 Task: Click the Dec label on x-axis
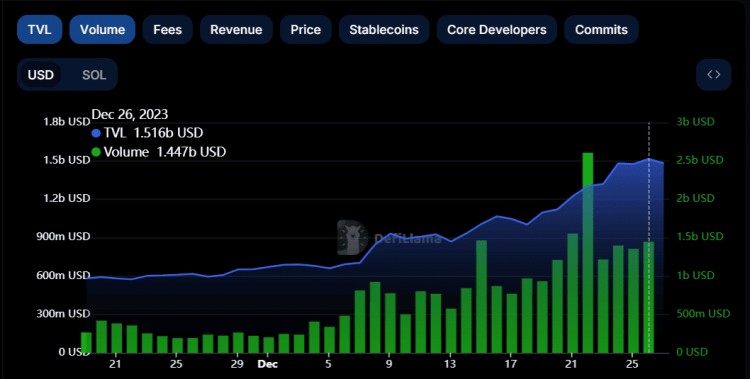pyautogui.click(x=267, y=364)
